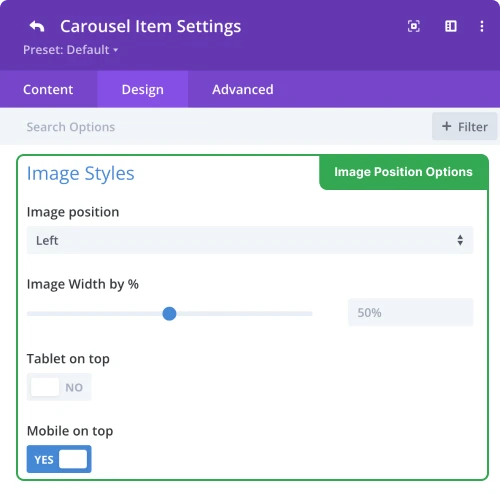
Task: Click the Image Width slider handle
Action: pos(169,314)
